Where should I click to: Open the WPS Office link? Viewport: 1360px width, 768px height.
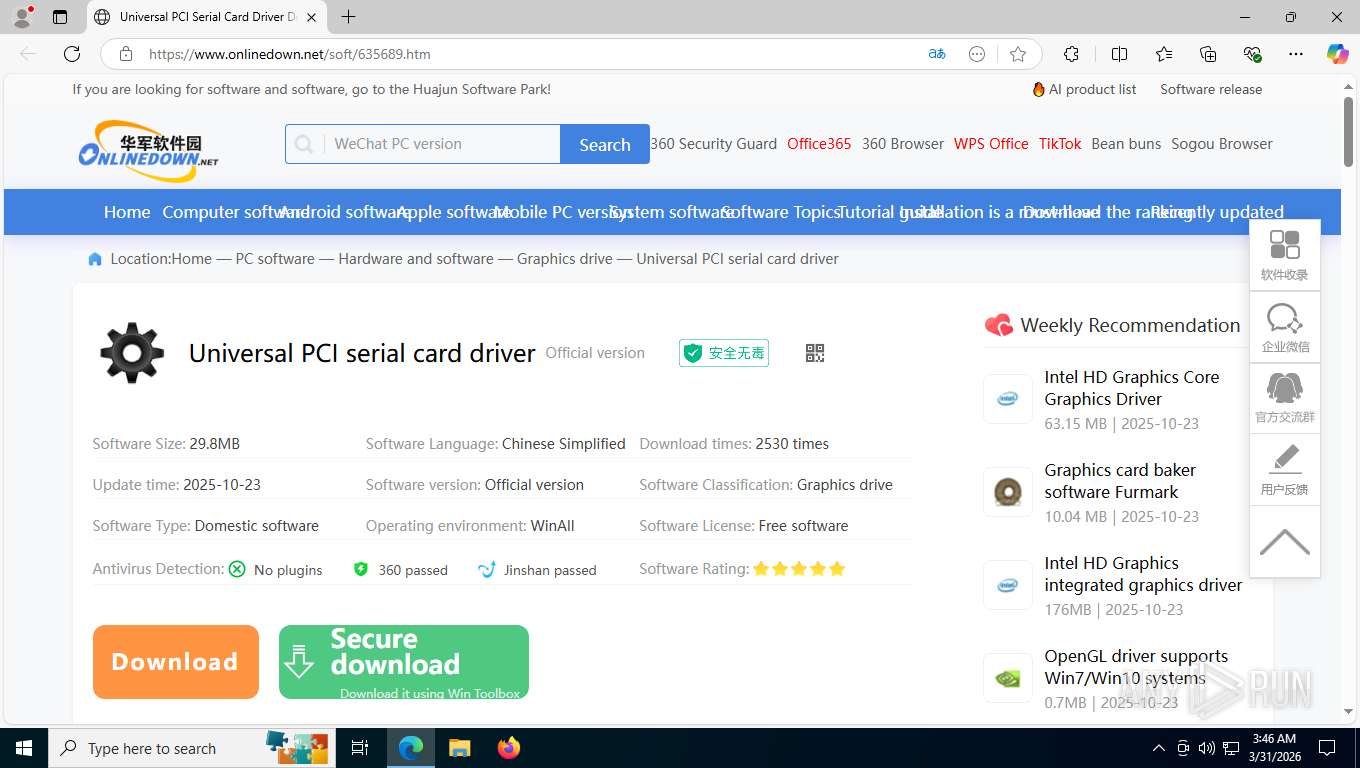(x=991, y=144)
